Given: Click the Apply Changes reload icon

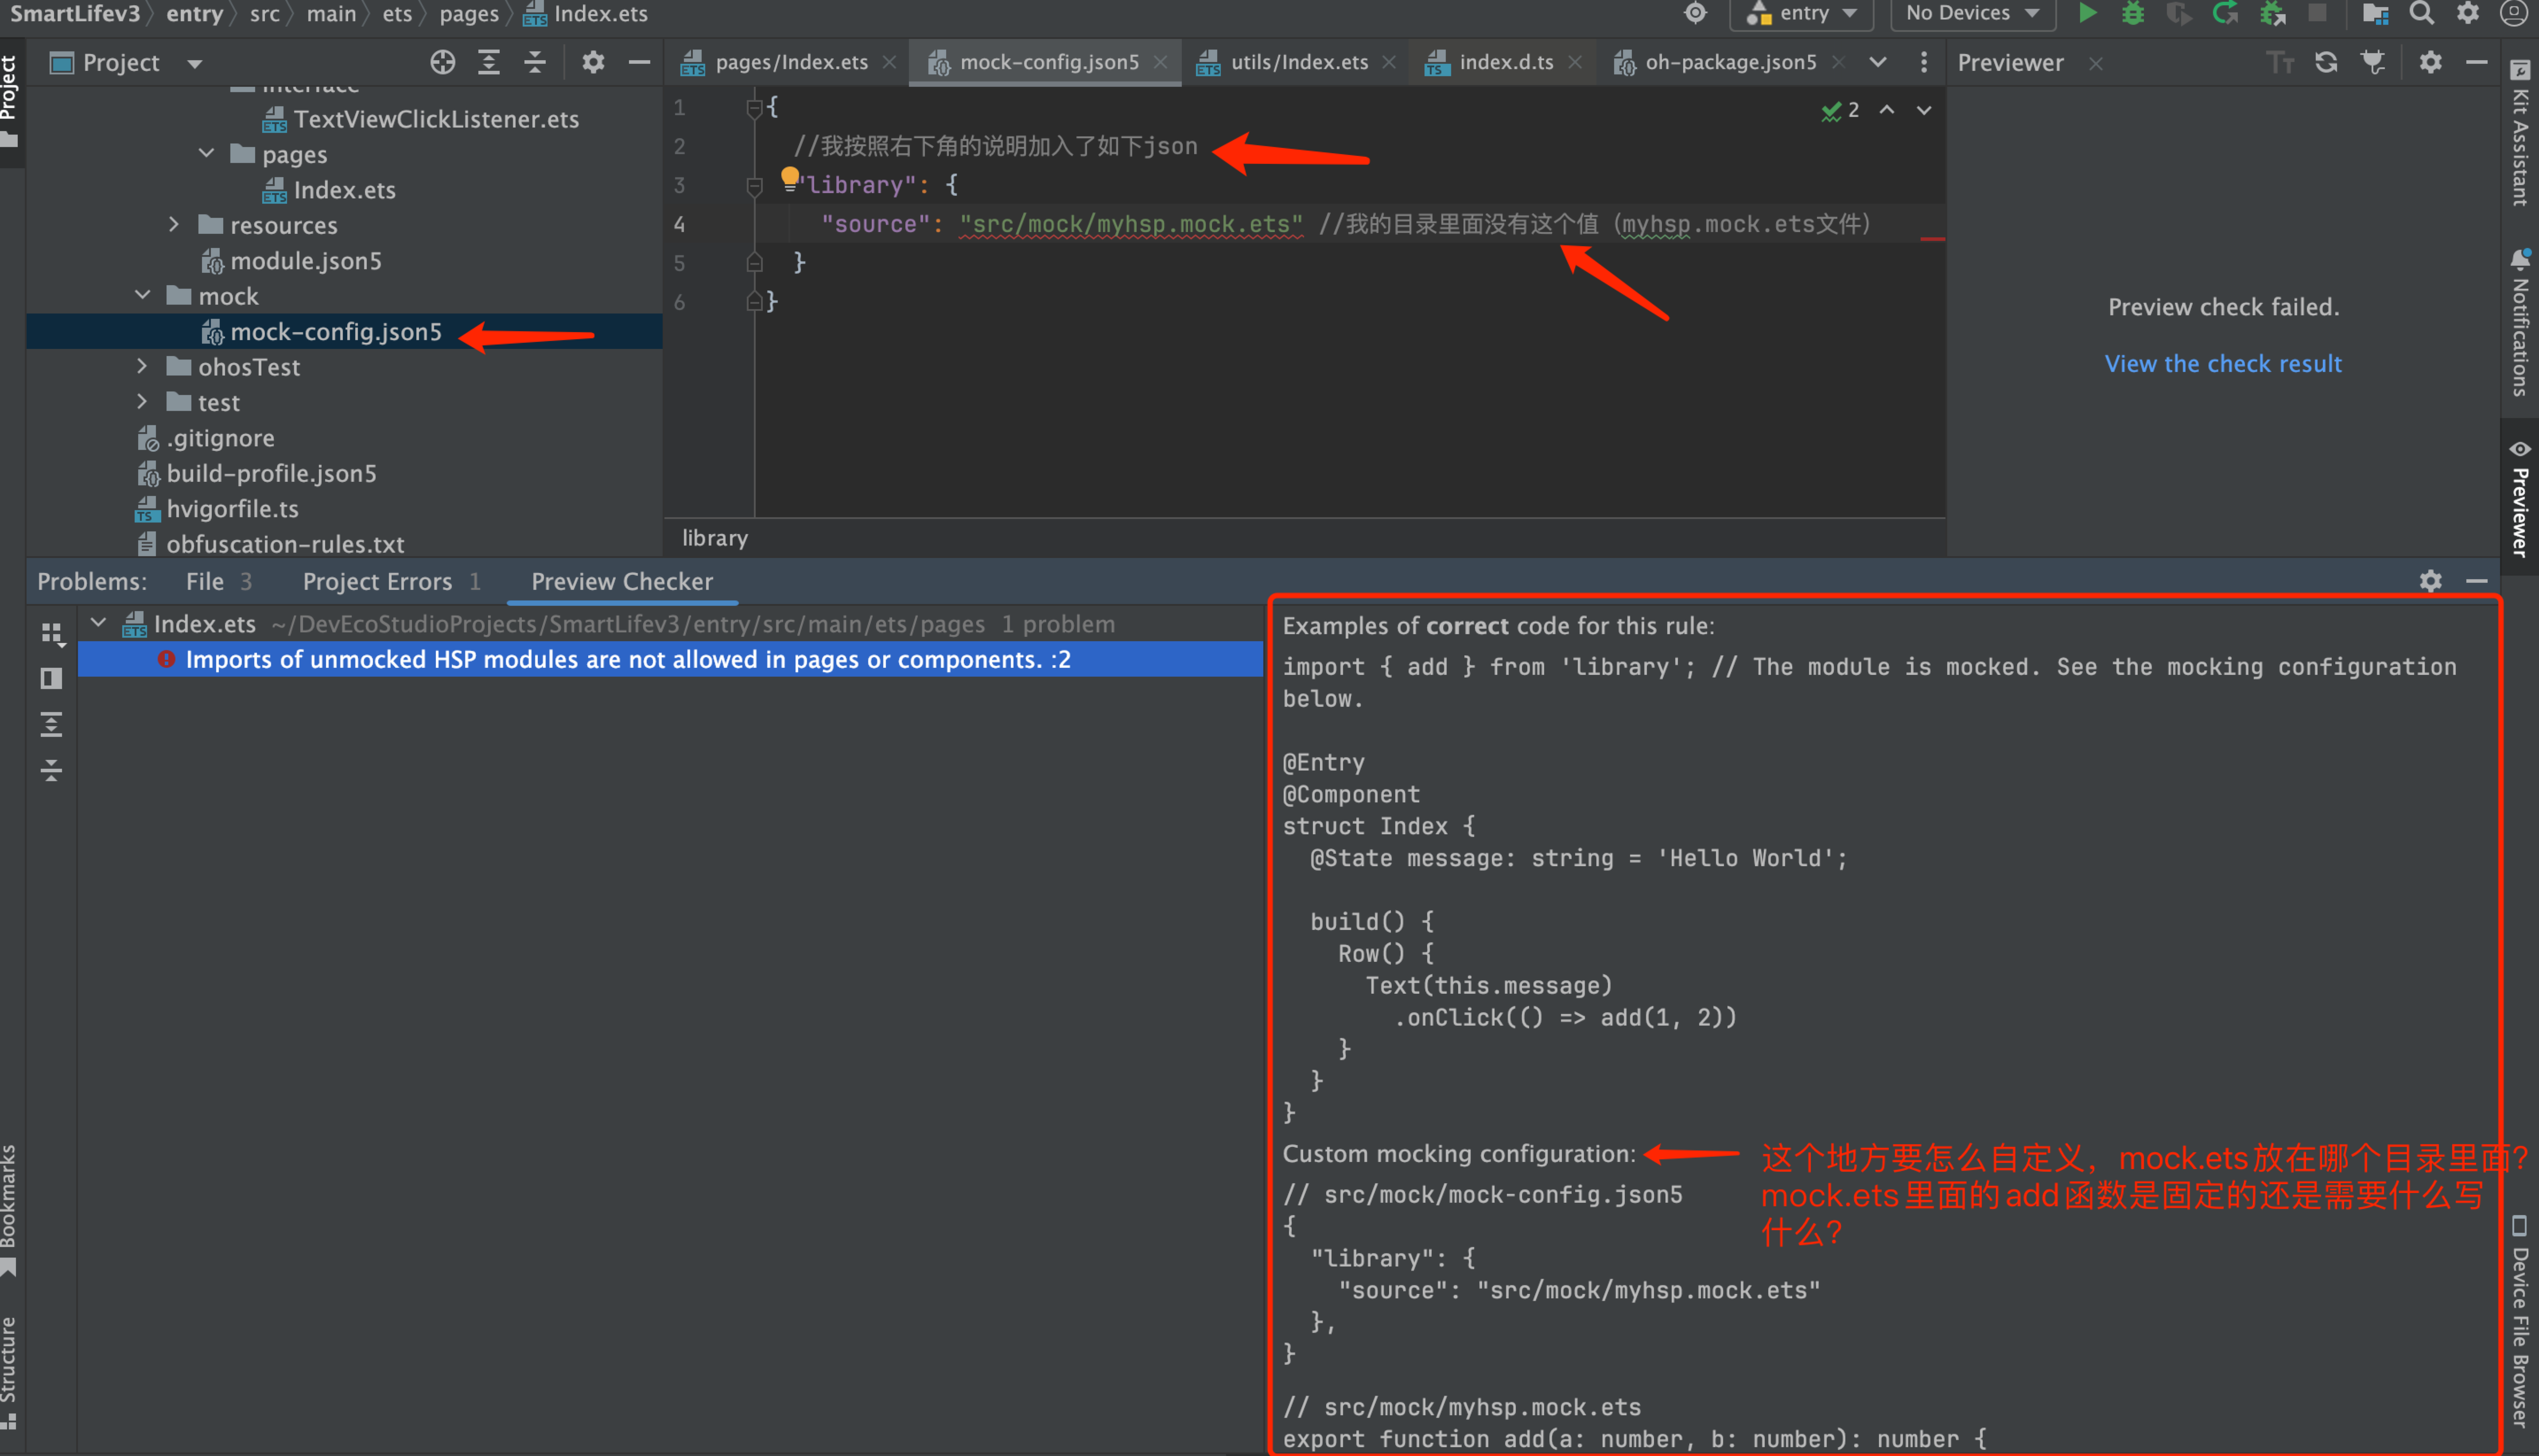Looking at the screenshot, I should [2224, 13].
